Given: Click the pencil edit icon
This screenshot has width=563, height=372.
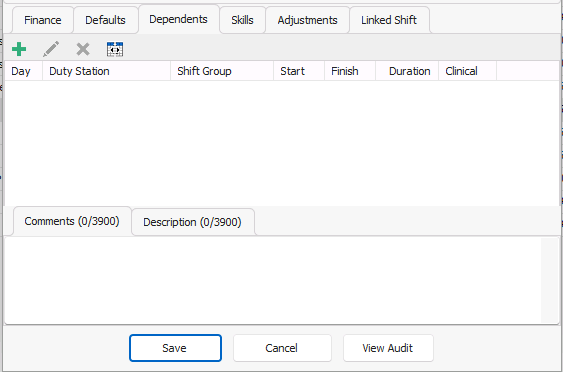Looking at the screenshot, I should pos(51,49).
